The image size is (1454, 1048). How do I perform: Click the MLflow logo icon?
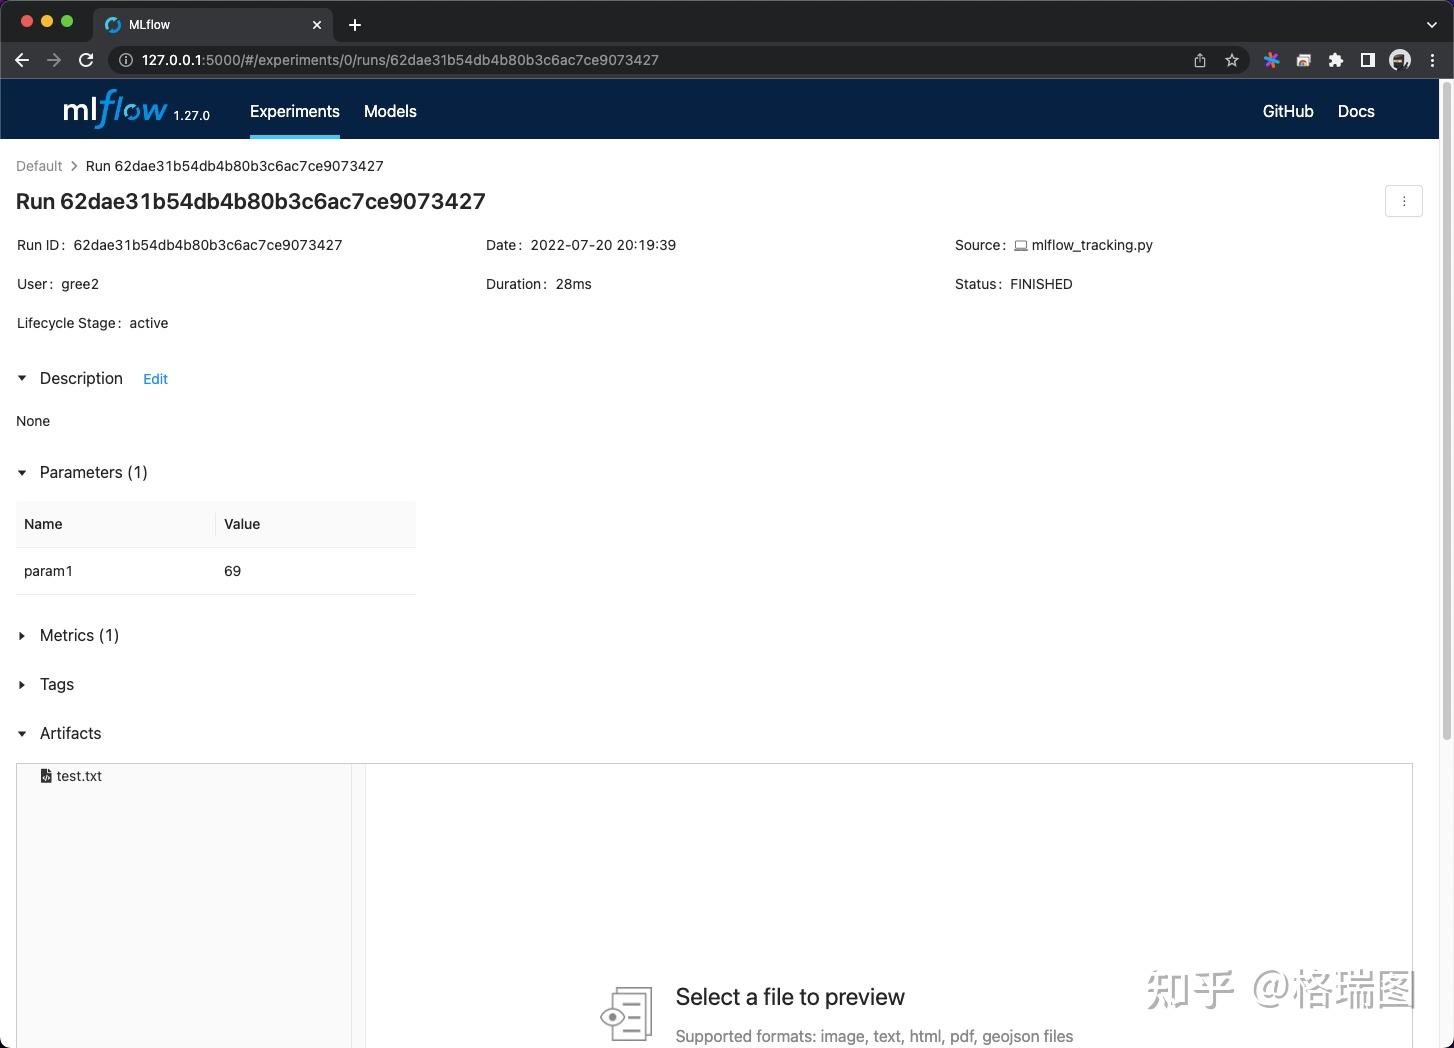coord(115,108)
